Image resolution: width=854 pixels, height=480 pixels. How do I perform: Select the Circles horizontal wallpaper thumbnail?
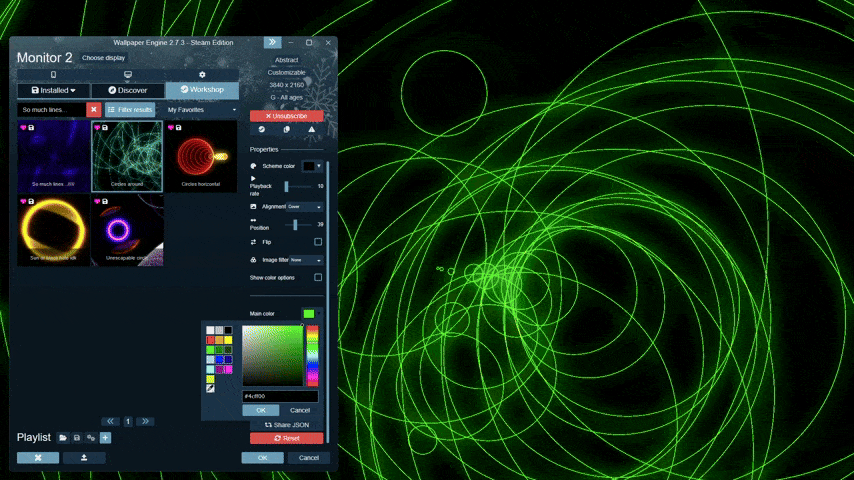coord(201,155)
